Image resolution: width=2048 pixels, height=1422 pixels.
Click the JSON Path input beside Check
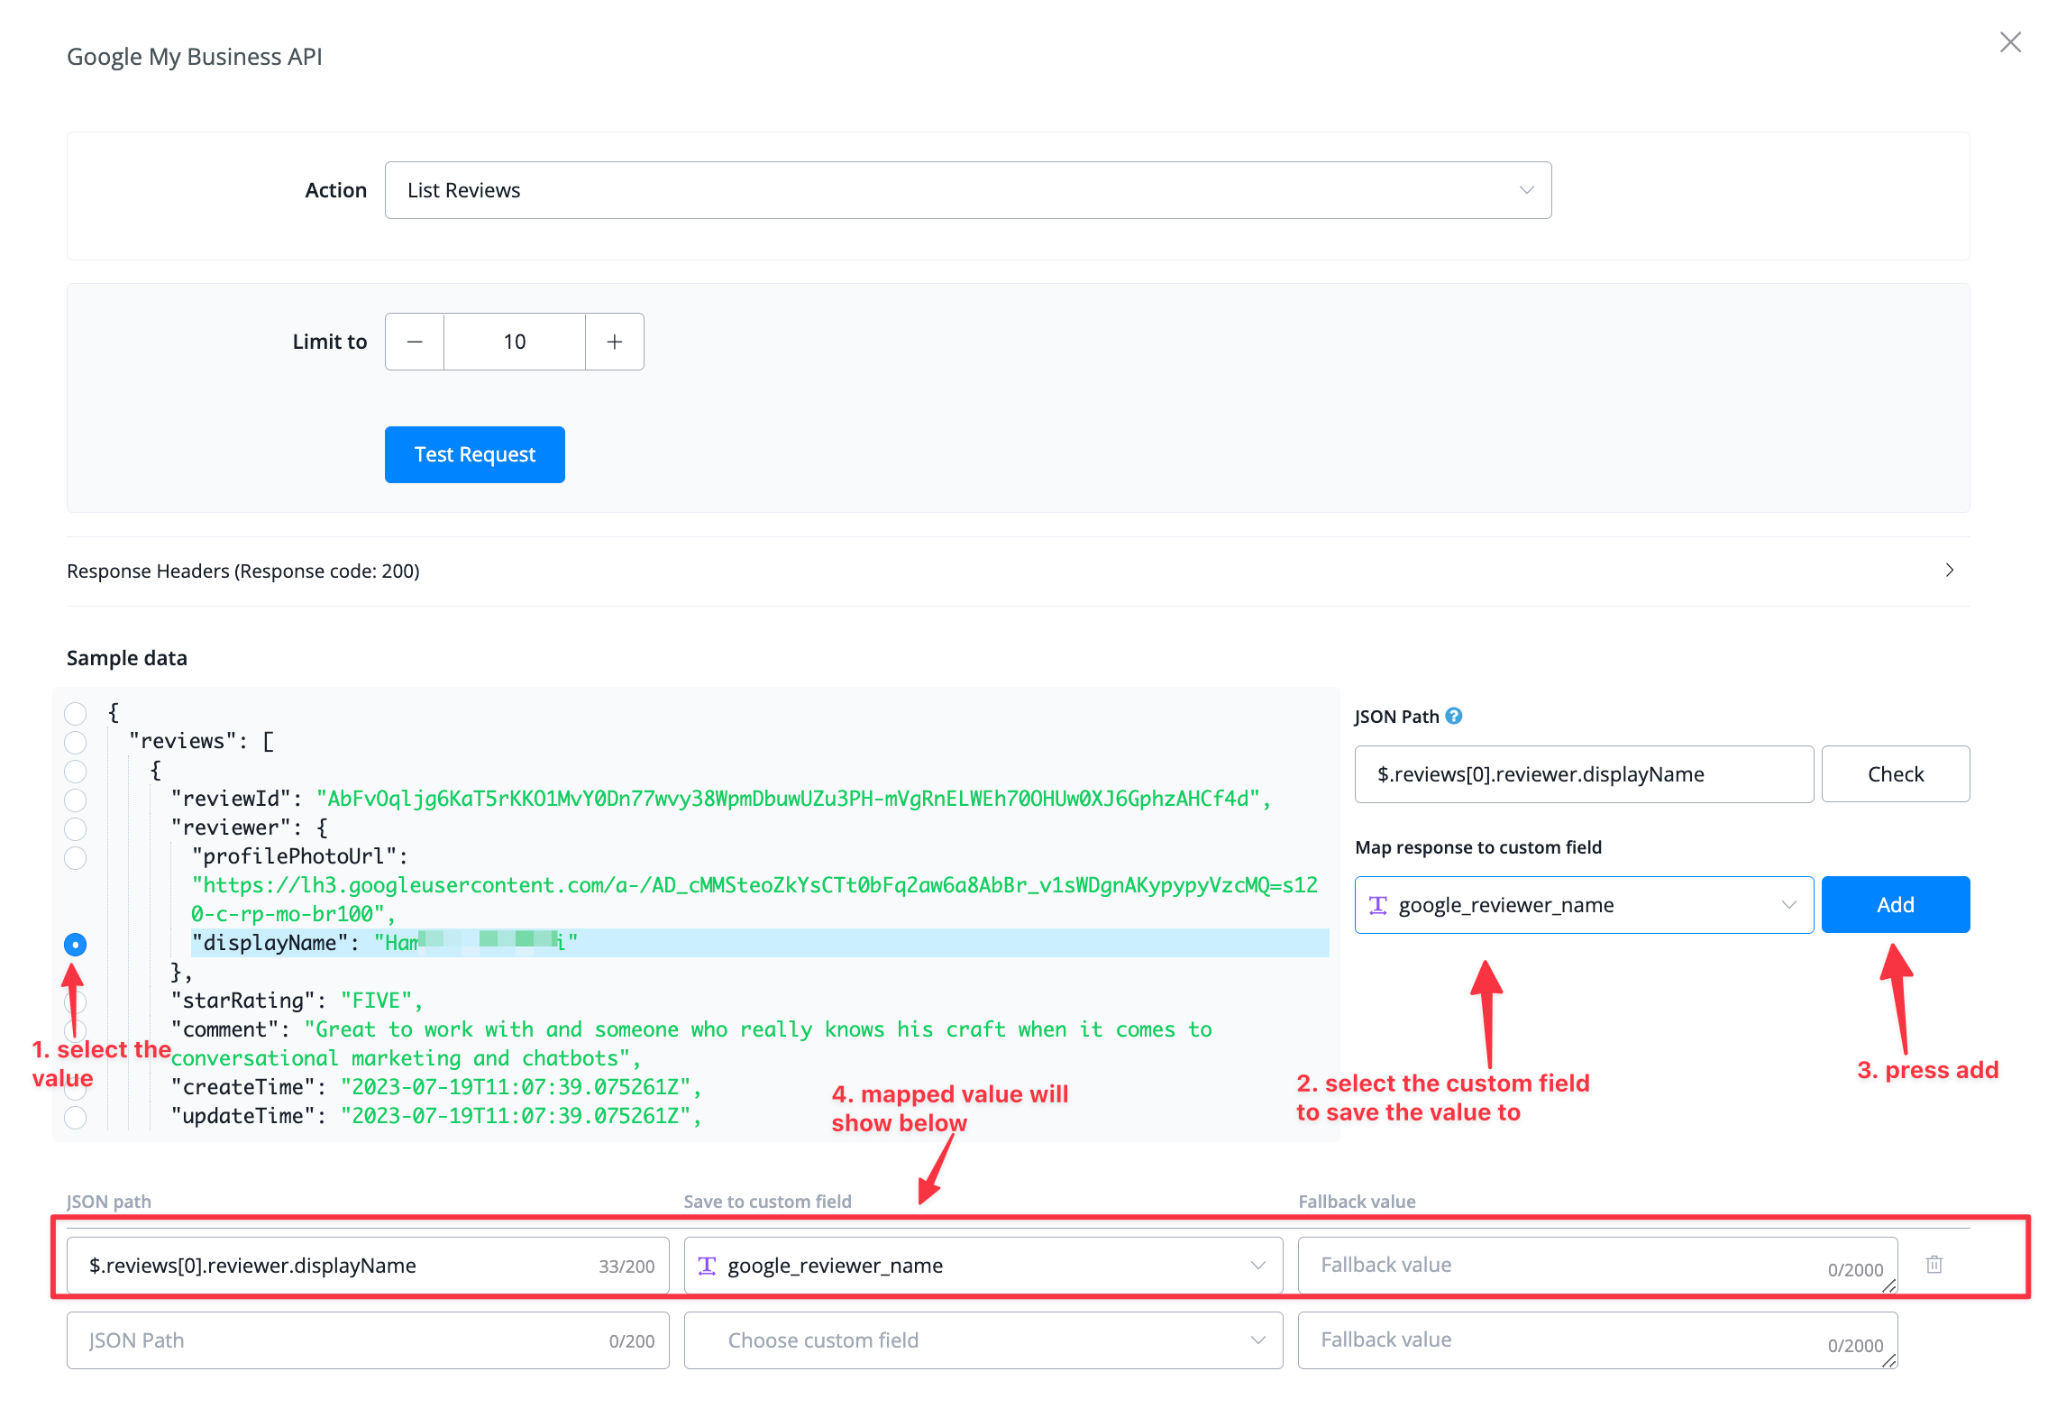(1583, 774)
